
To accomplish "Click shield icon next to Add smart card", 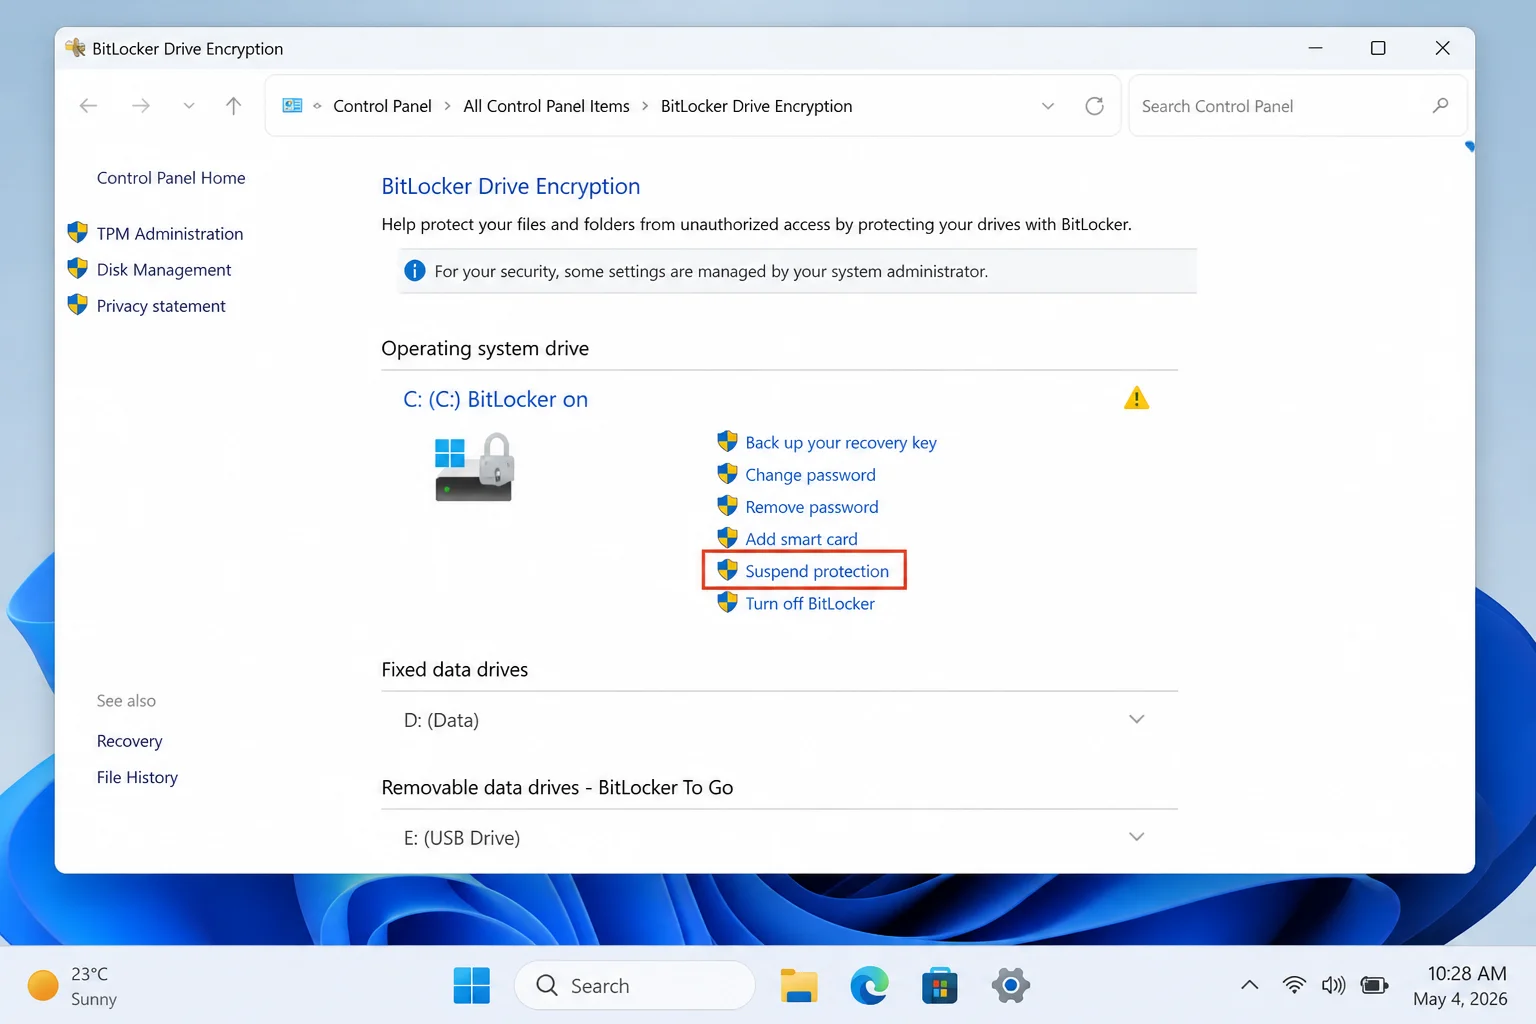I will (727, 538).
